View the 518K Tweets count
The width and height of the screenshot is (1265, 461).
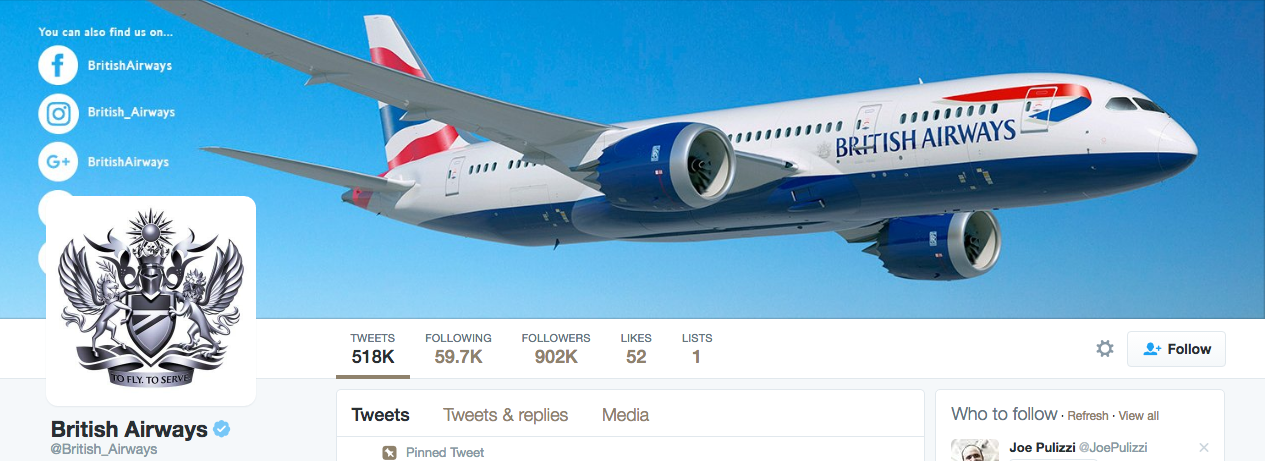click(373, 348)
